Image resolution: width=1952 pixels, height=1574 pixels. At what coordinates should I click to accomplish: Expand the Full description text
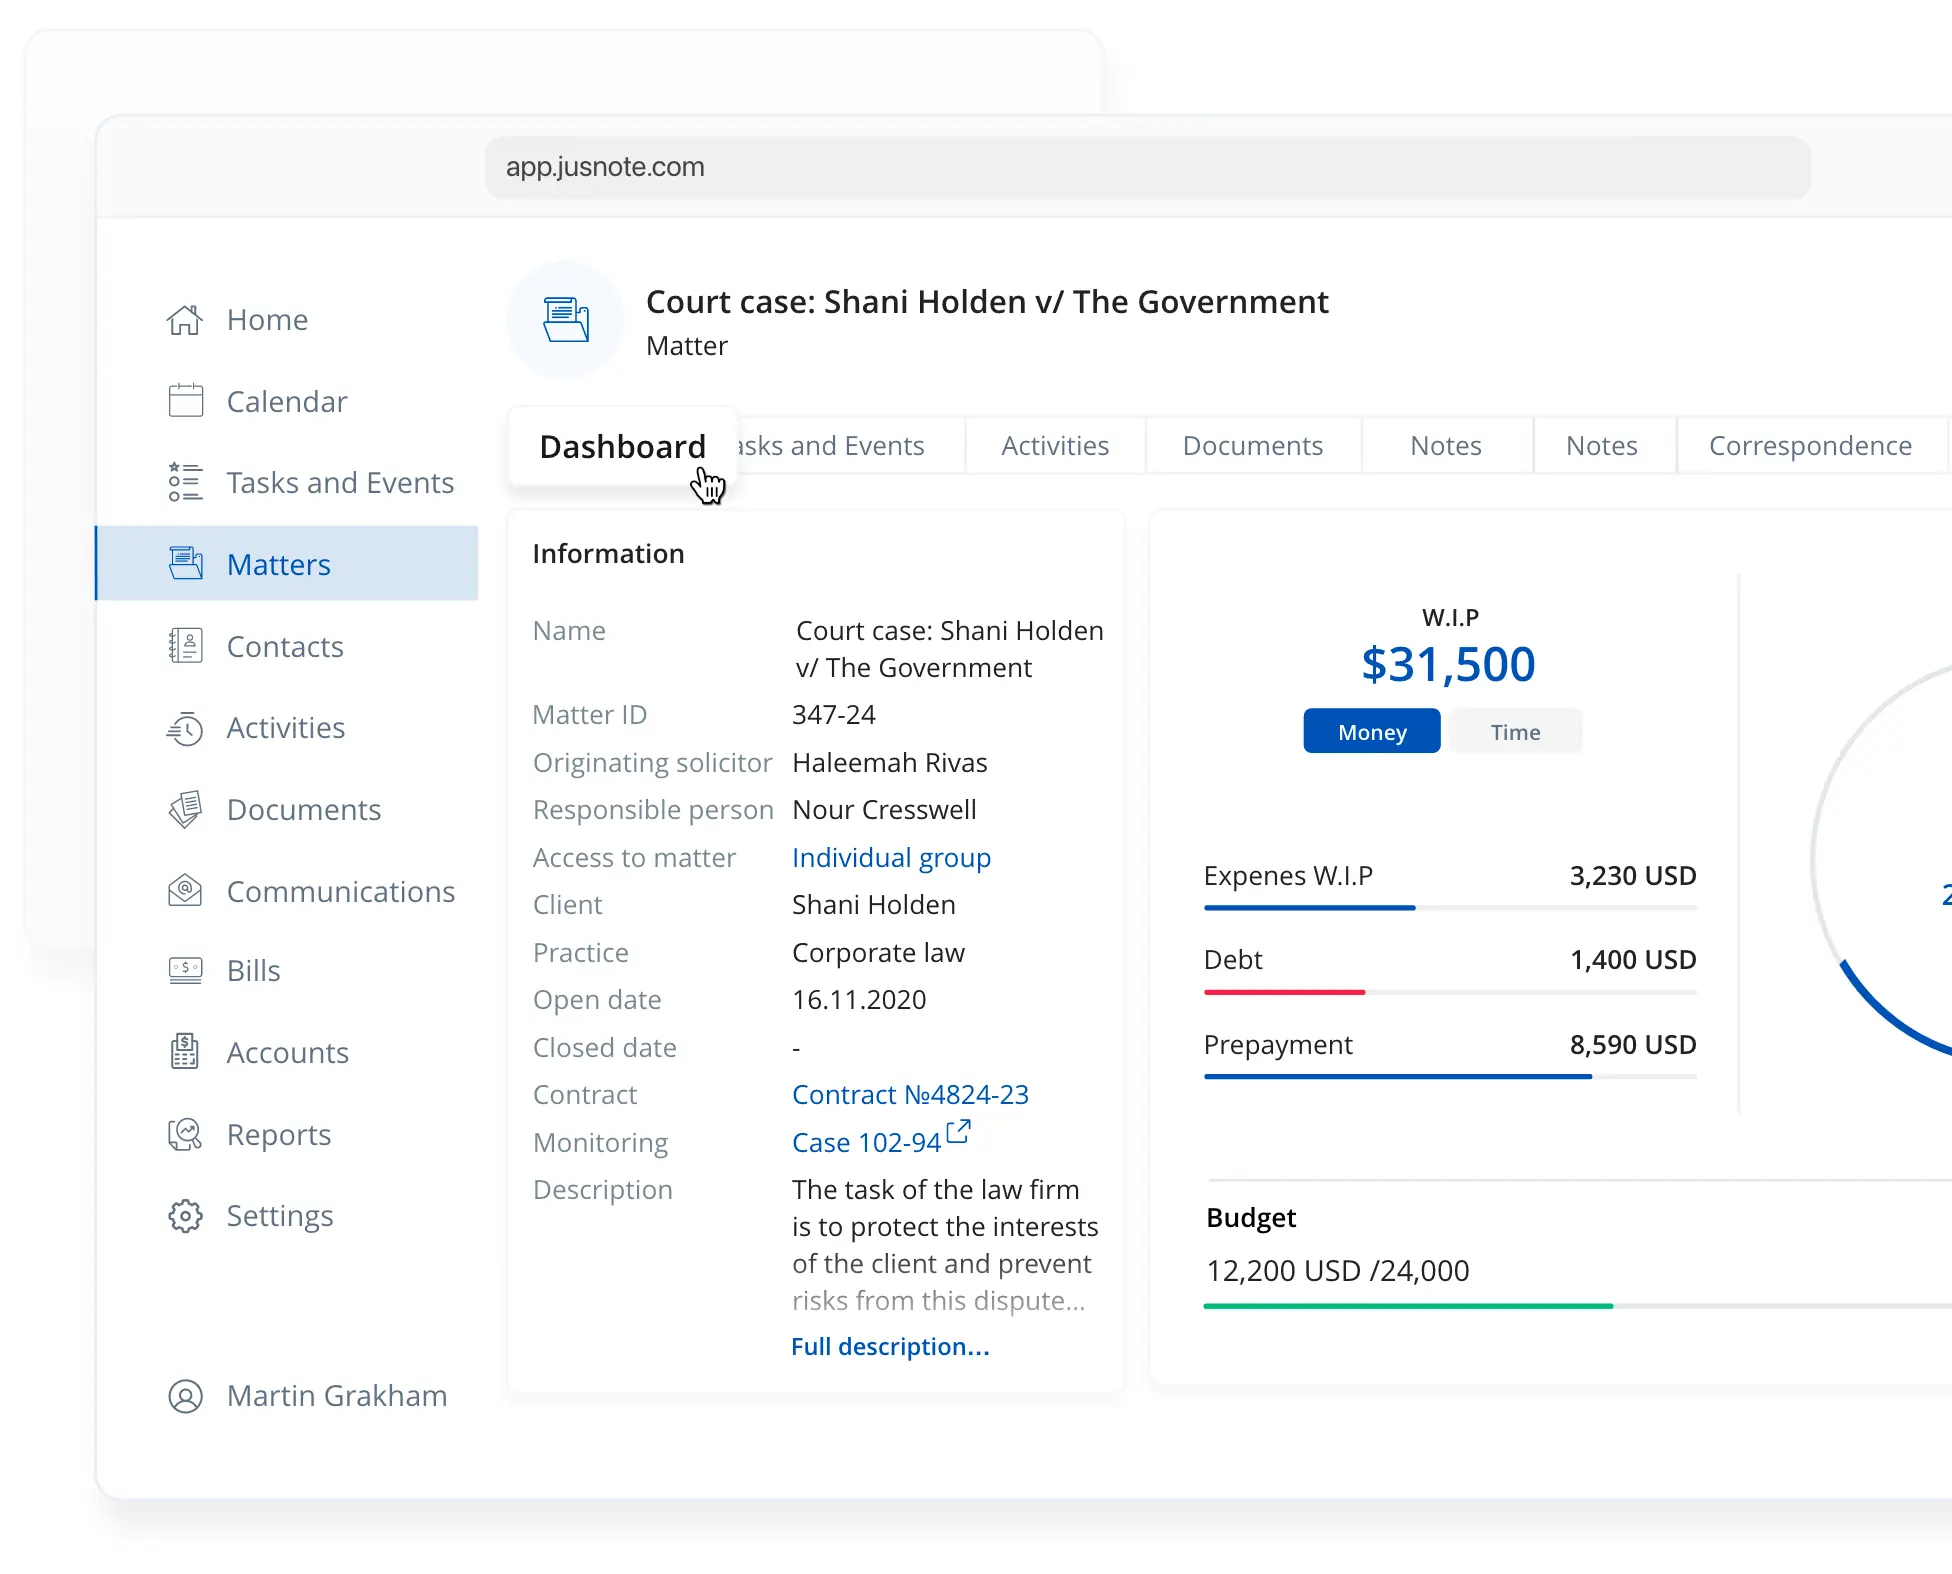[889, 1347]
